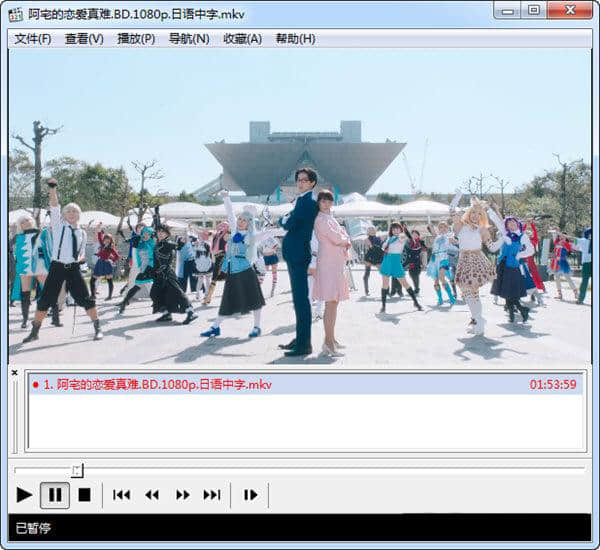Open the 帮助(H) help menu
Viewport: 600px width, 550px height.
click(295, 39)
